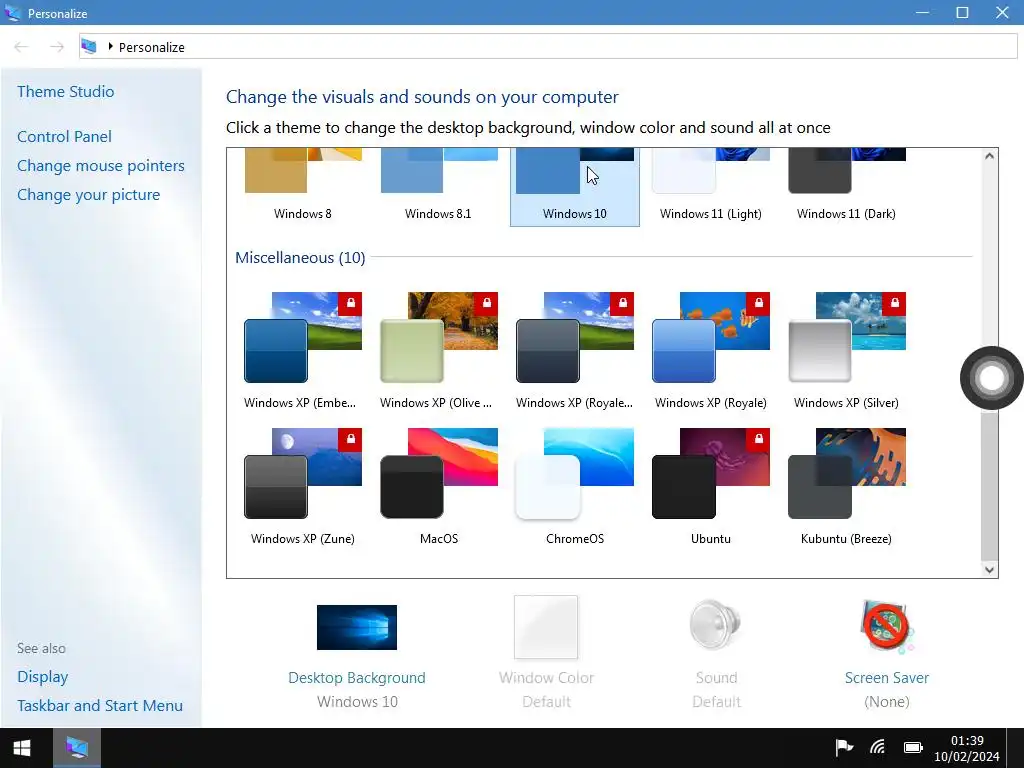This screenshot has height=768, width=1024.
Task: Click the address bar Personalize icon
Action: [x=89, y=46]
